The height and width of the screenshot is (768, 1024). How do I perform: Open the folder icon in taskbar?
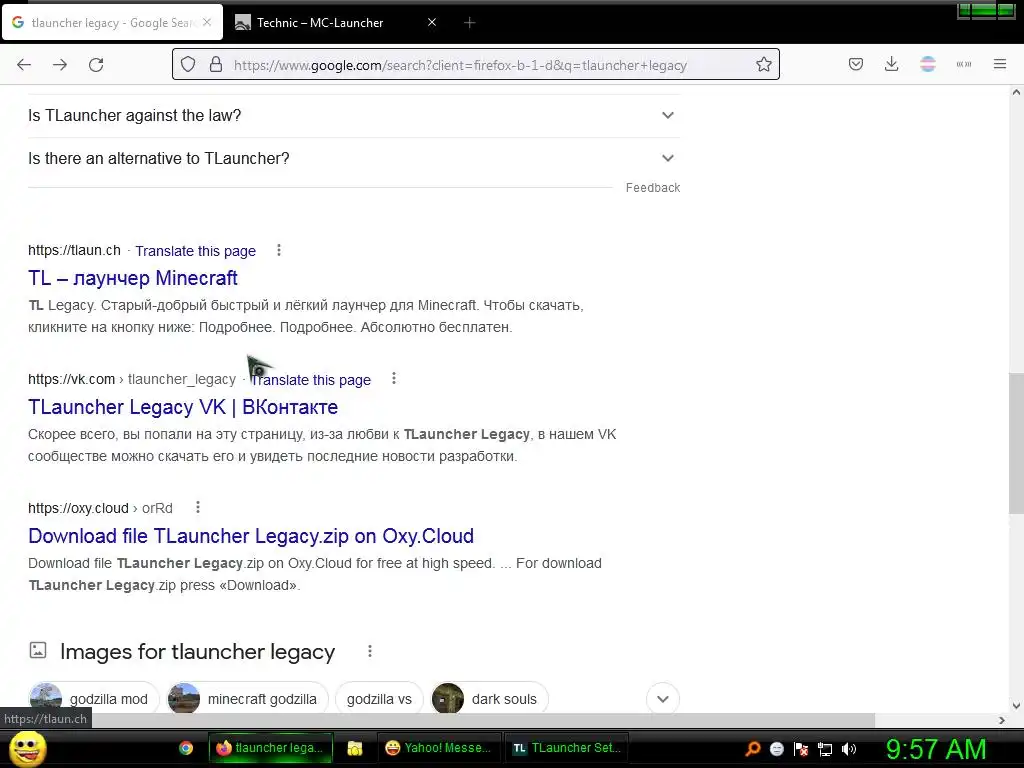pyautogui.click(x=355, y=748)
